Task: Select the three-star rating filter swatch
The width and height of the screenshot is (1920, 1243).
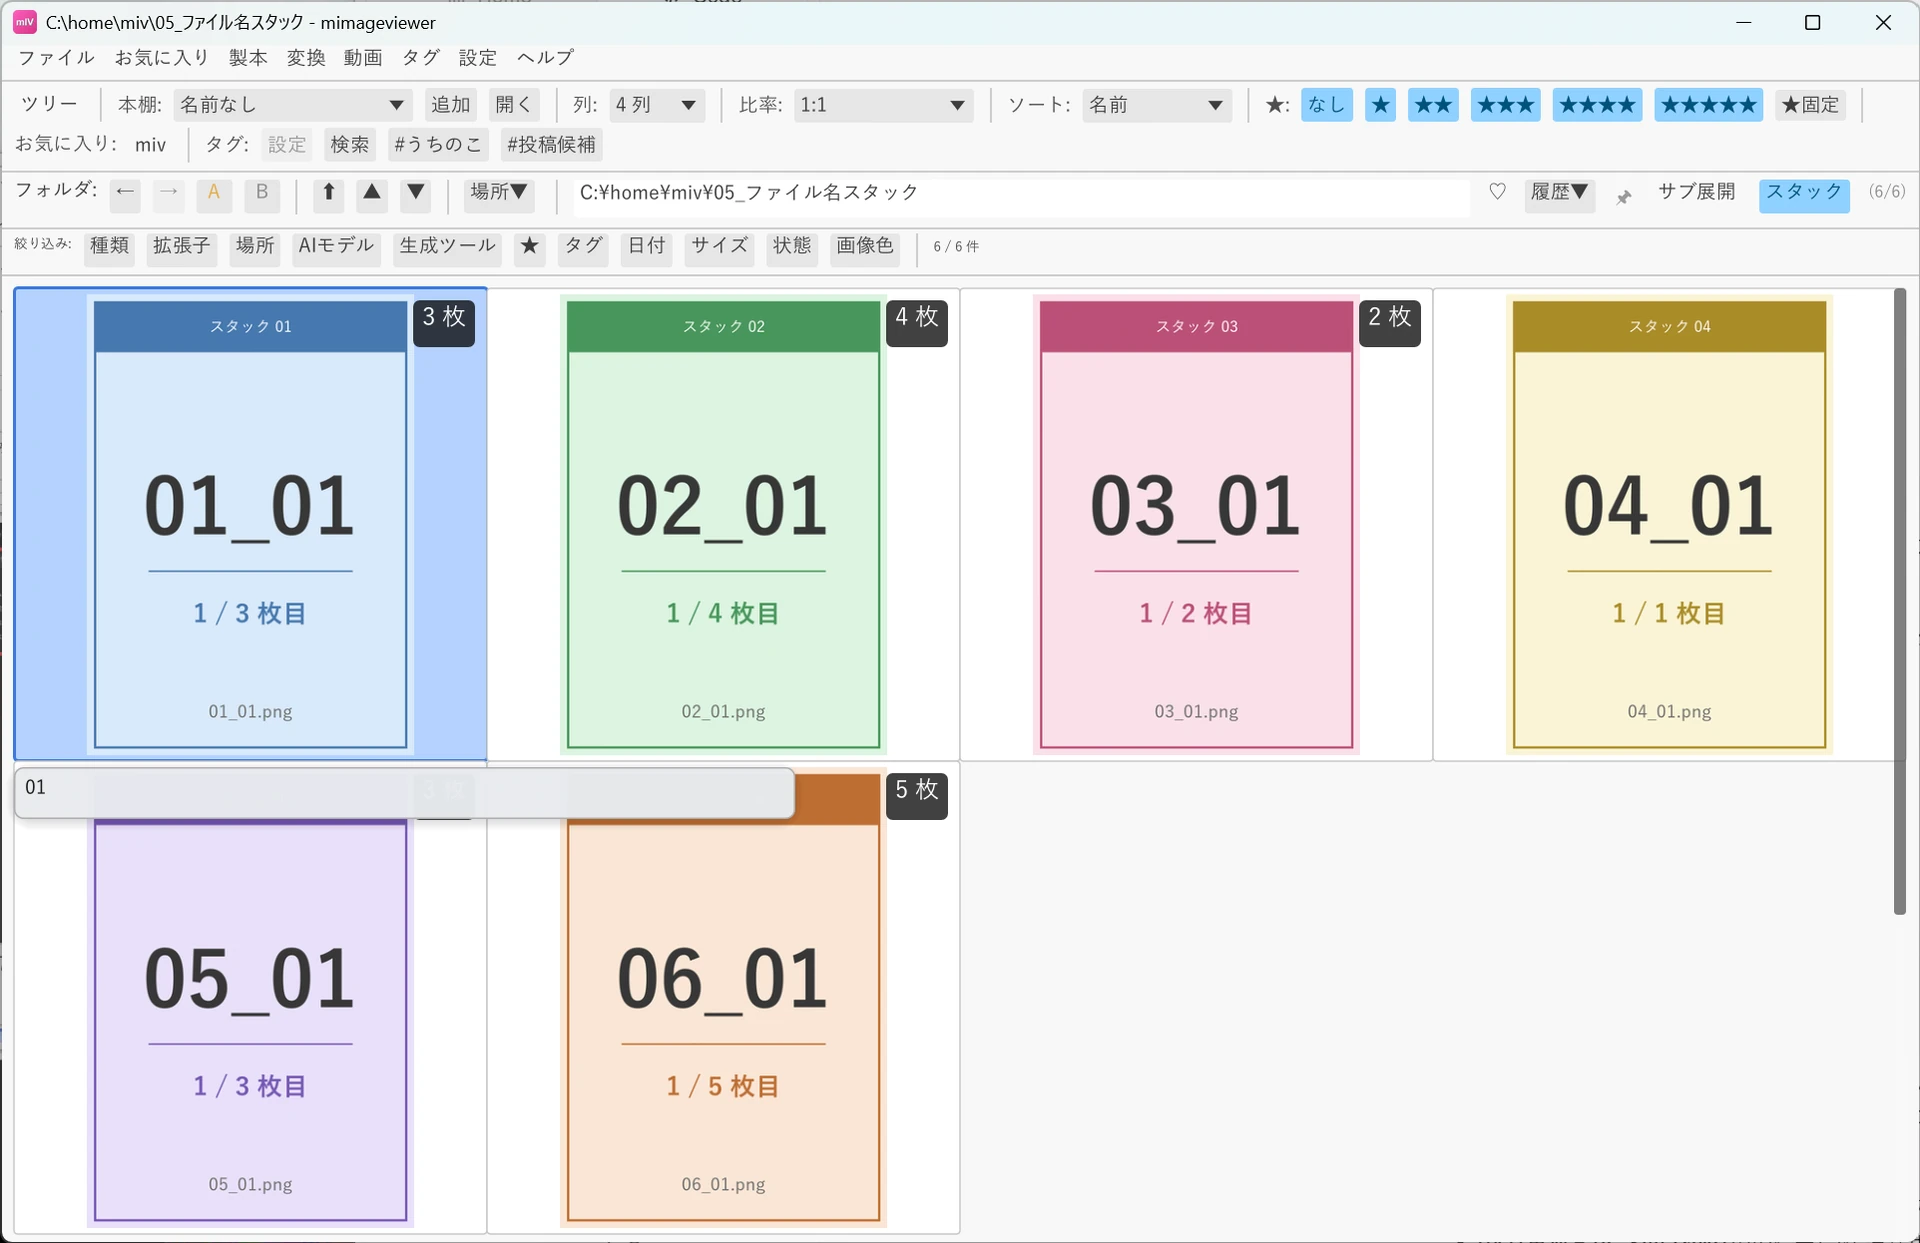Action: tap(1505, 105)
